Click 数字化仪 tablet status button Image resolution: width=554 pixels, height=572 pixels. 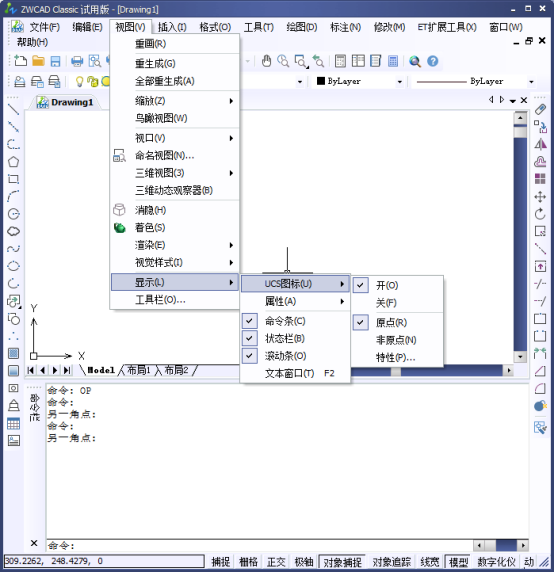[496, 562]
